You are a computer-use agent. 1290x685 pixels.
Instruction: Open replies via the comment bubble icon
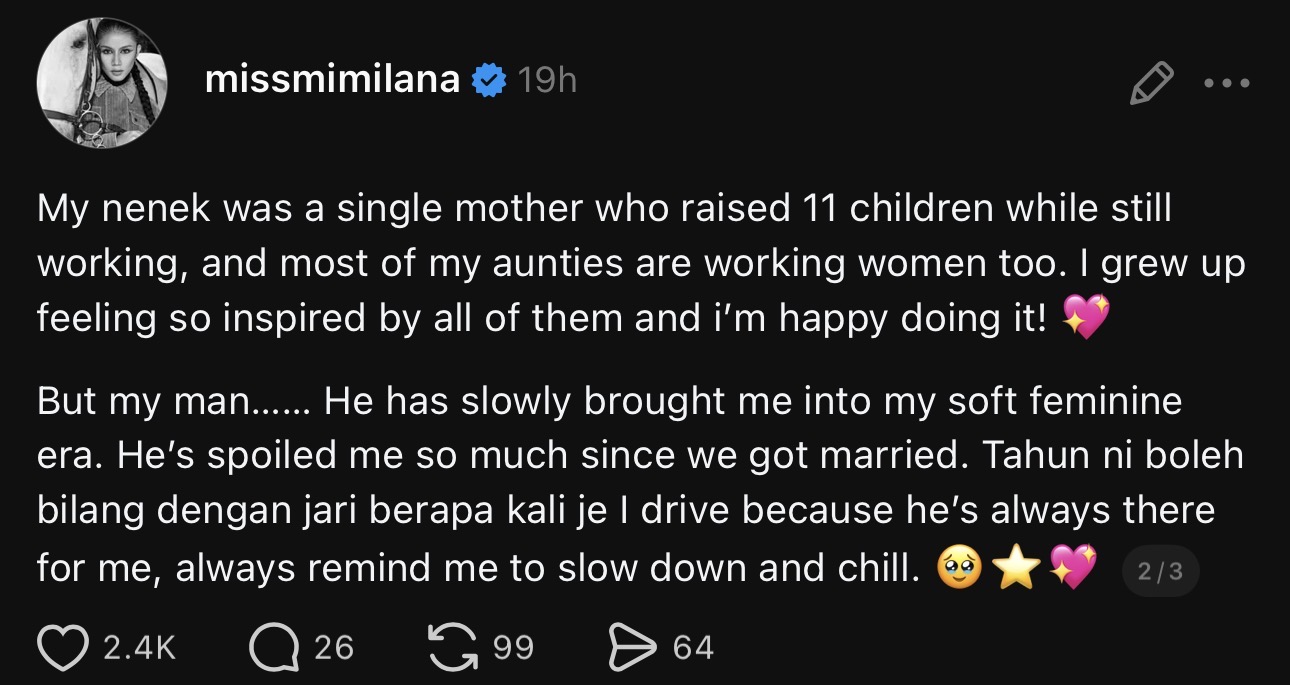274,647
